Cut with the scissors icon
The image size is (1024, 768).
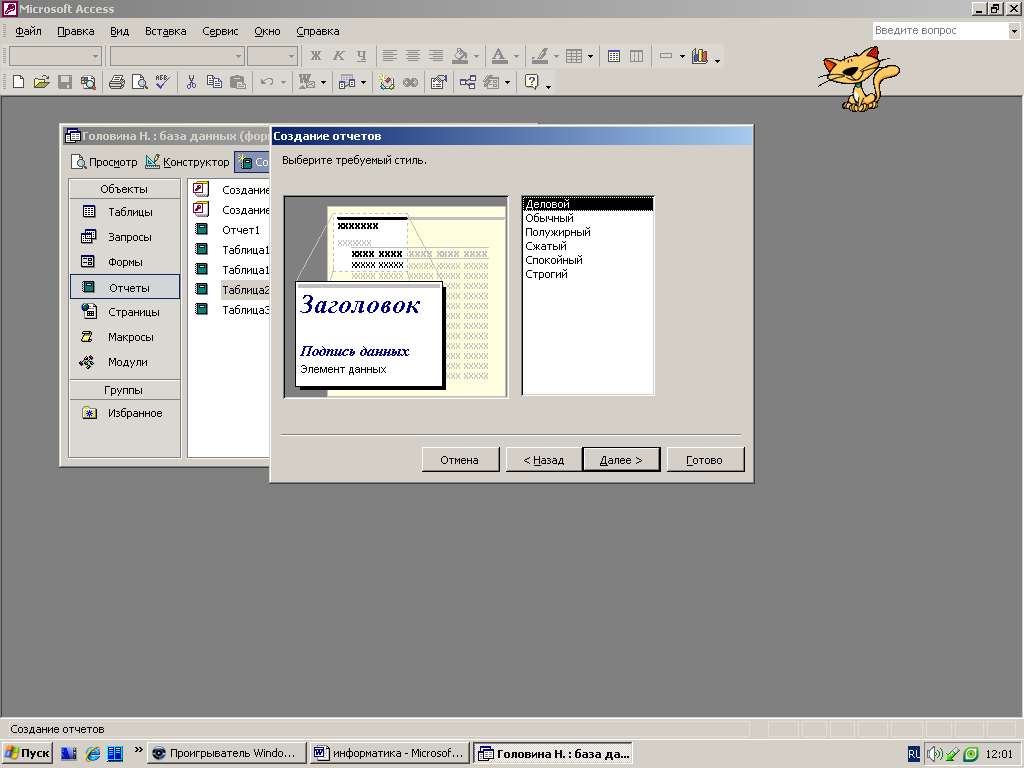(191, 82)
